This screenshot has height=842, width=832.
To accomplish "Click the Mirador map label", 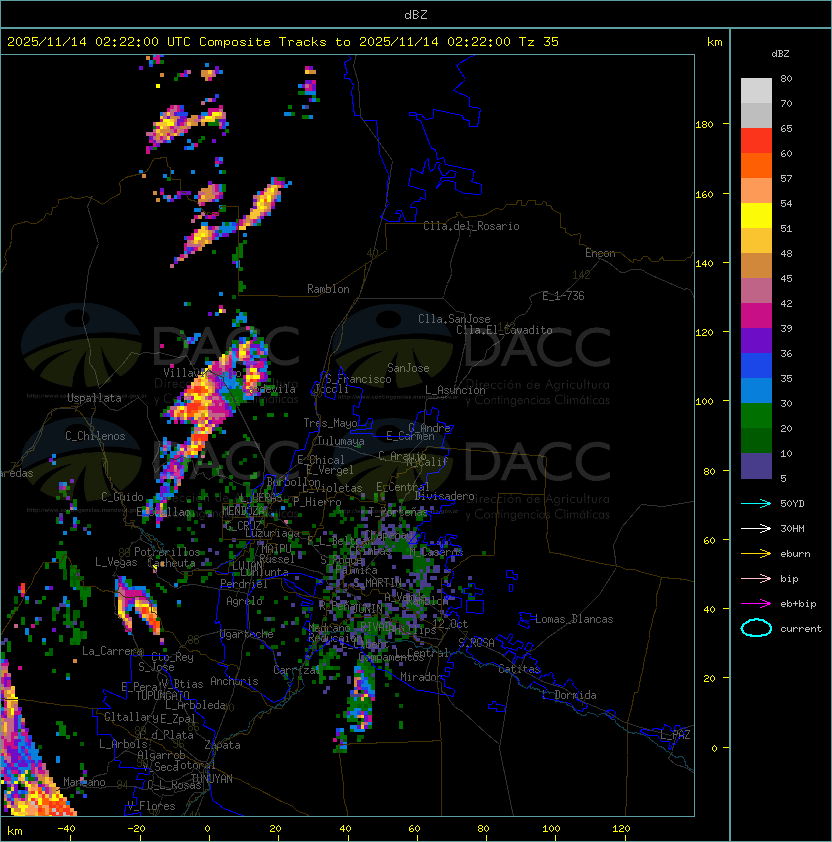I will pos(422,677).
